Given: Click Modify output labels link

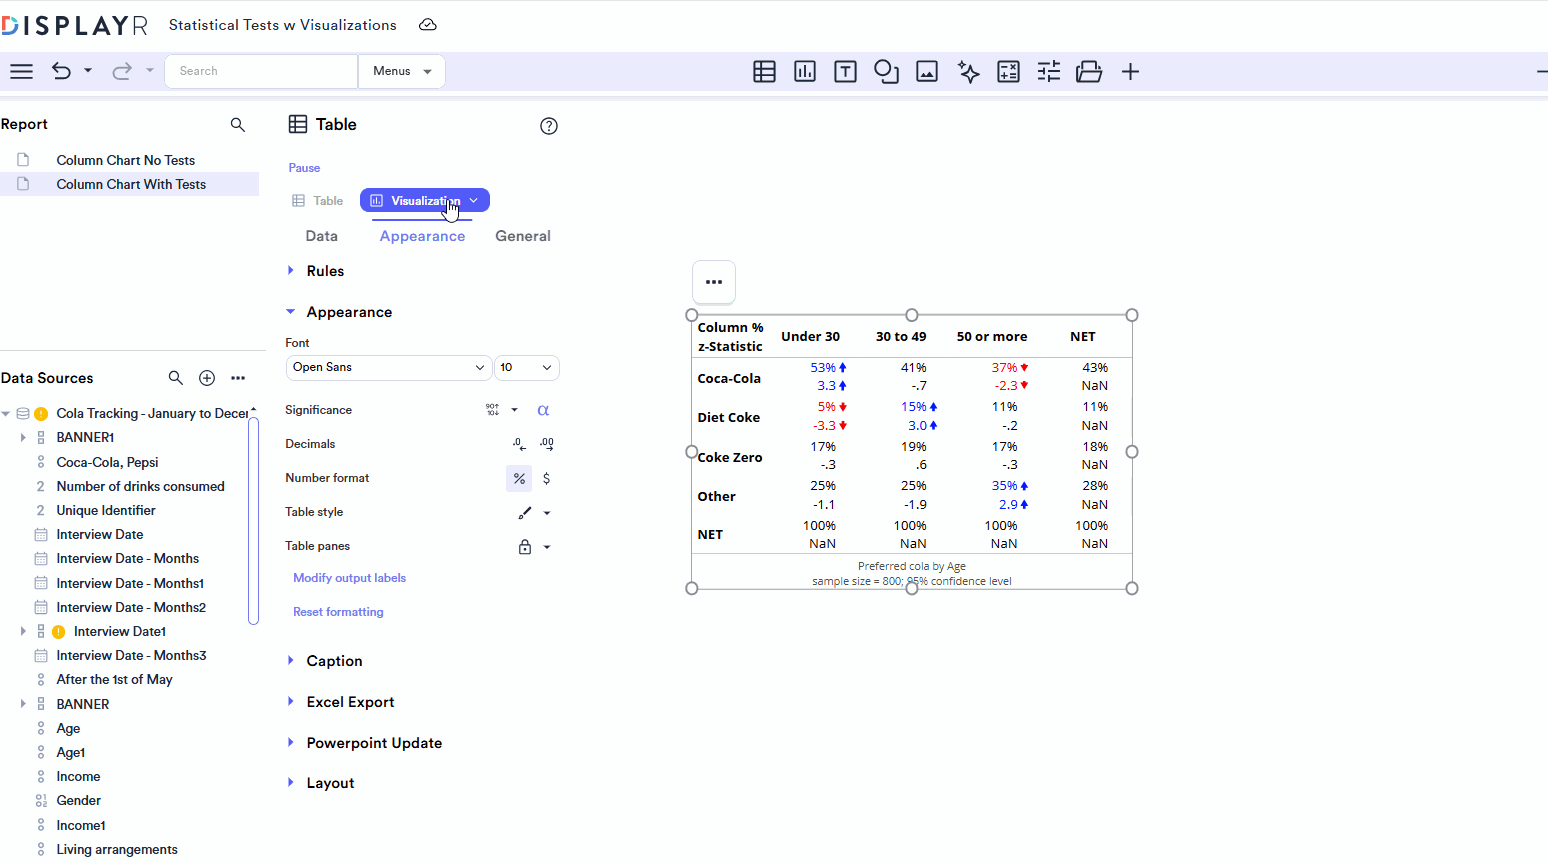Looking at the screenshot, I should coord(350,578).
